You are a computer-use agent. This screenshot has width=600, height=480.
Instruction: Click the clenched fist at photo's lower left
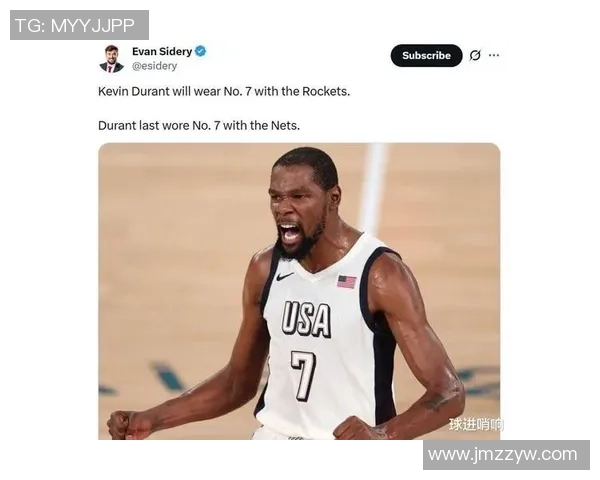point(126,425)
